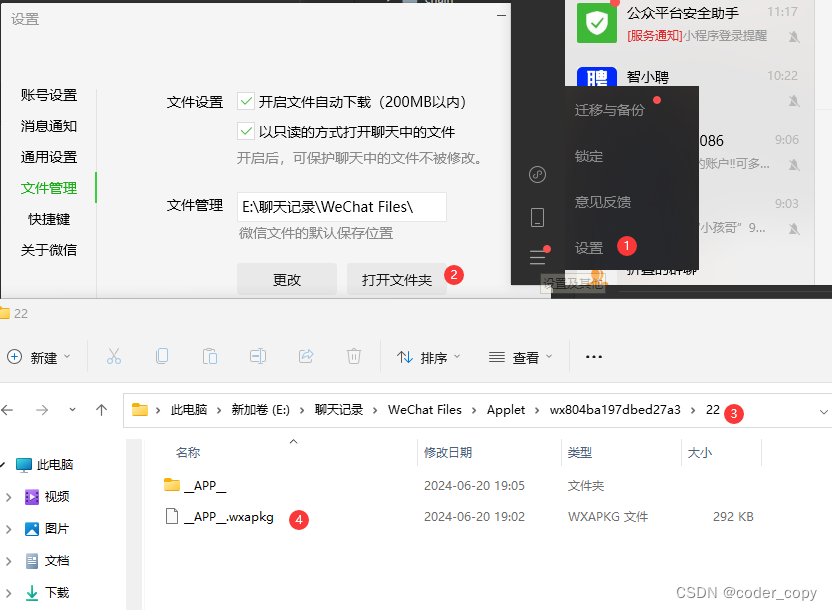
Task: Click 新建 button in Explorer toolbar
Action: coord(38,357)
